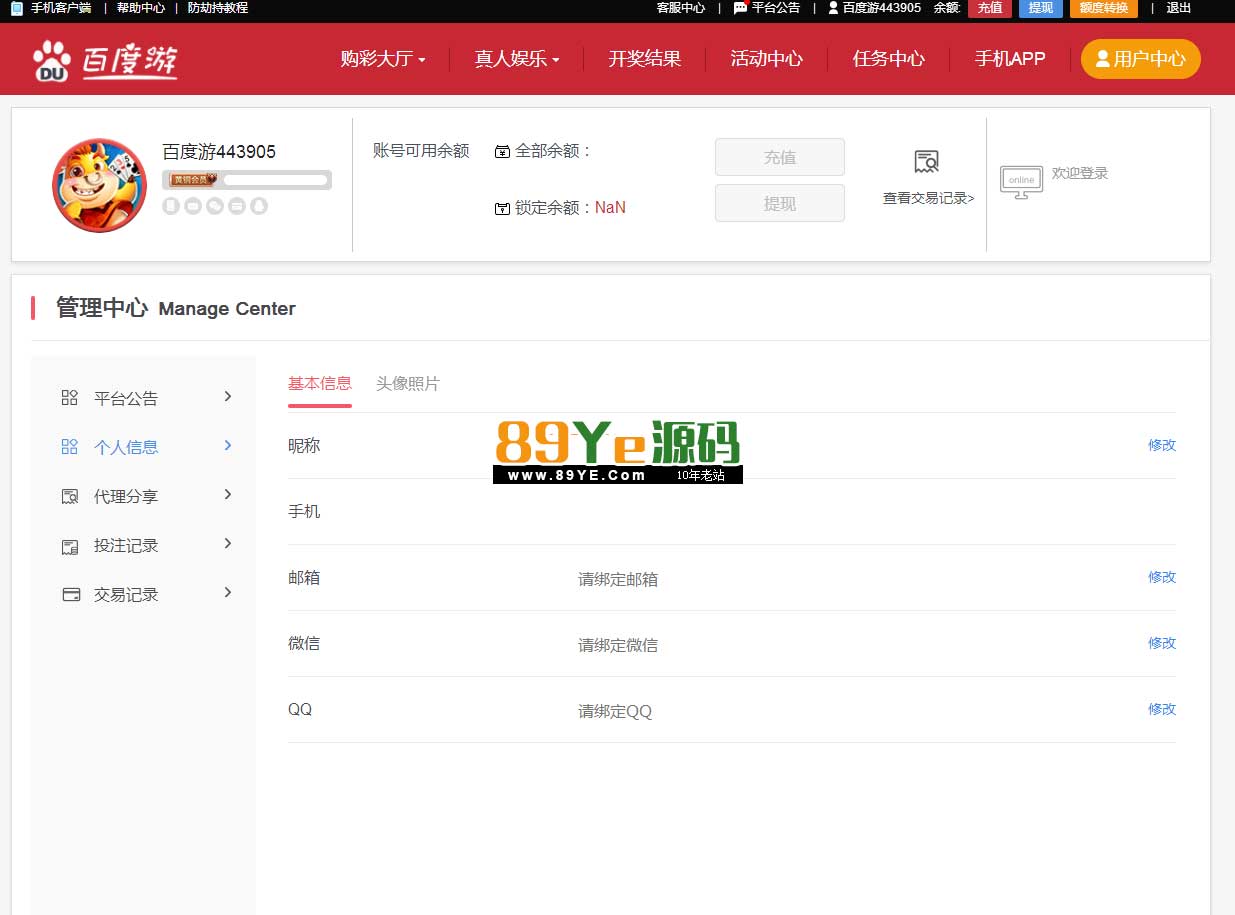
Task: Click the 代理分享 sidebar icon
Action: coord(69,496)
